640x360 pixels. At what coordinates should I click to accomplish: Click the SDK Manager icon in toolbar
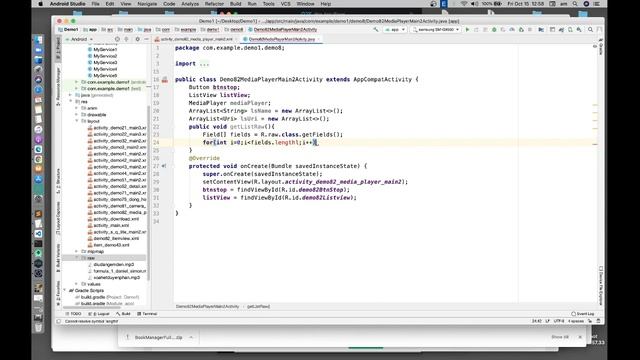579,29
